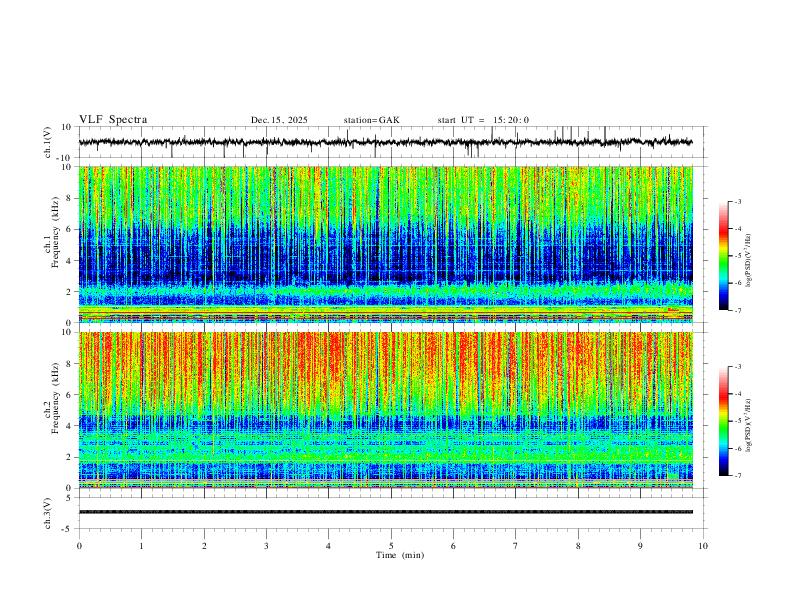Click the date 'Dec. 15, 2025'
The image size is (792, 612).
pyautogui.click(x=279, y=120)
